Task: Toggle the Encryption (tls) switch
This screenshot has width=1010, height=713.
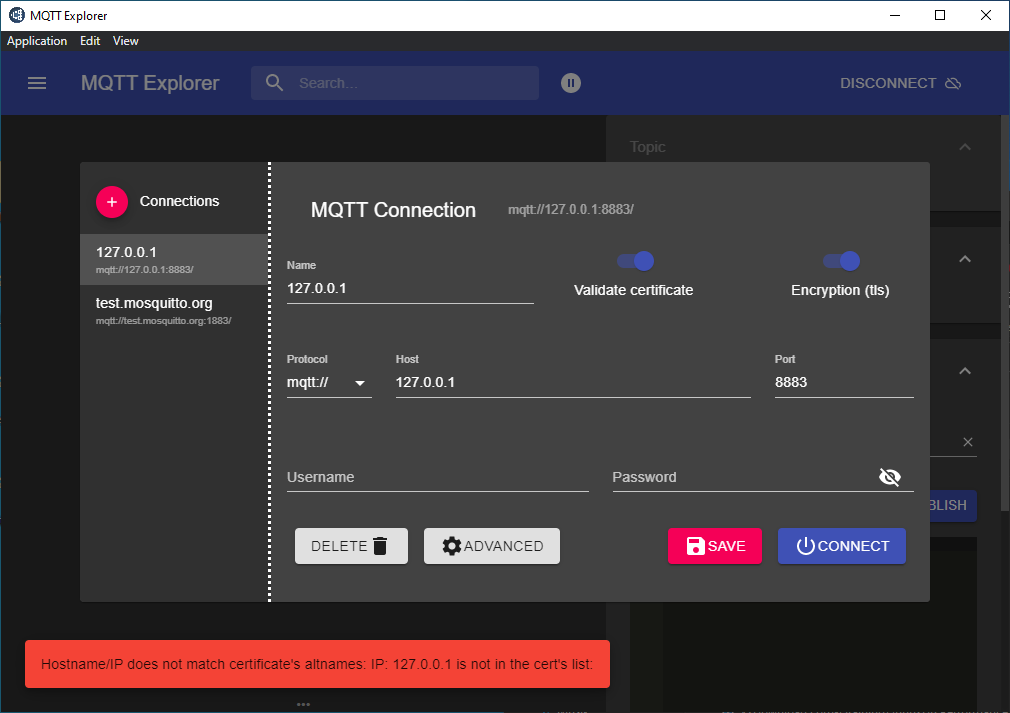Action: pos(841,261)
